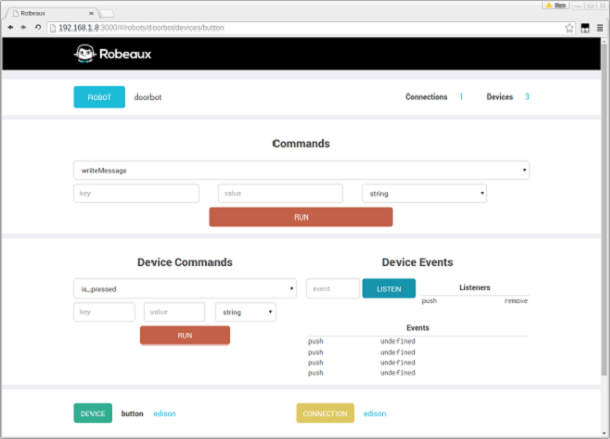Click scrollbar down arrow
The width and height of the screenshot is (610, 439).
point(604,433)
